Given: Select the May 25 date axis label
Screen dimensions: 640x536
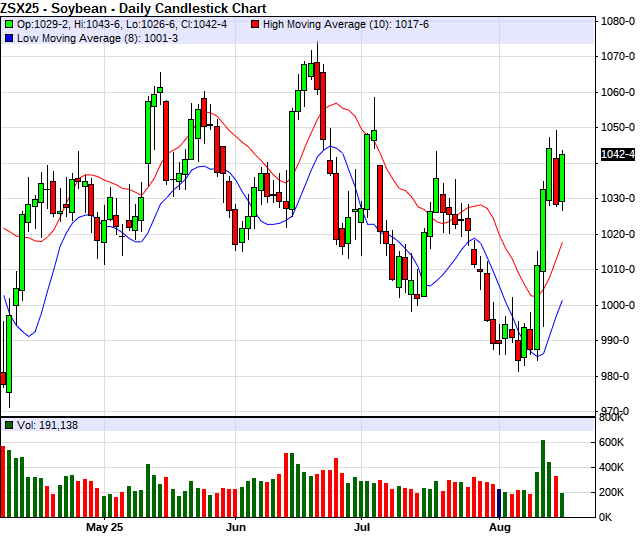Looking at the screenshot, I should pos(104,526).
